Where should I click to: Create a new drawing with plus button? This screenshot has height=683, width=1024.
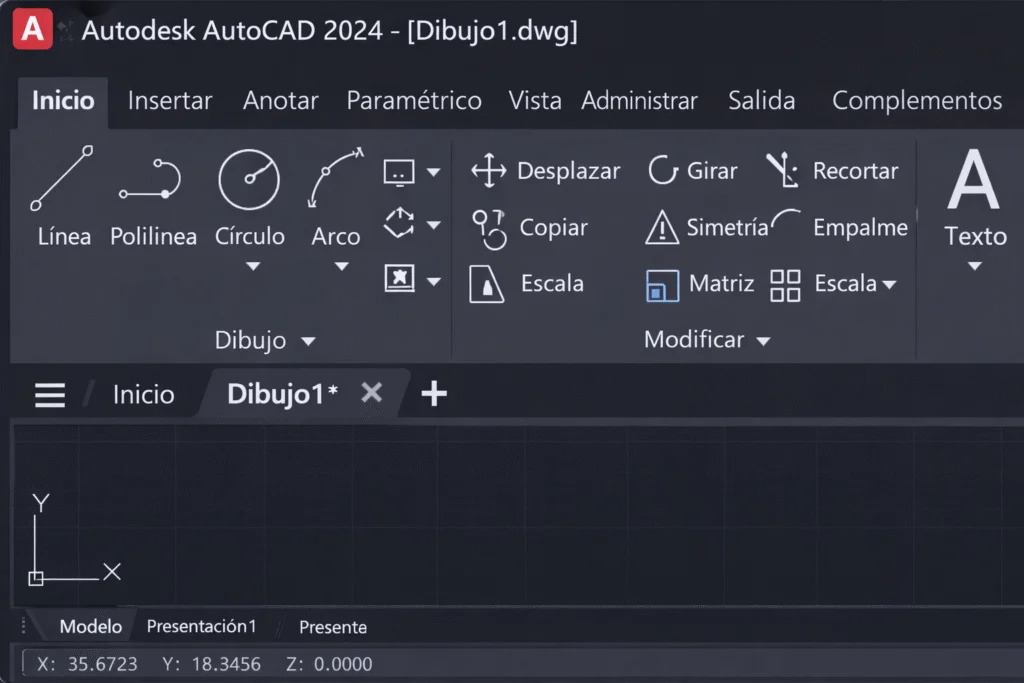click(434, 393)
